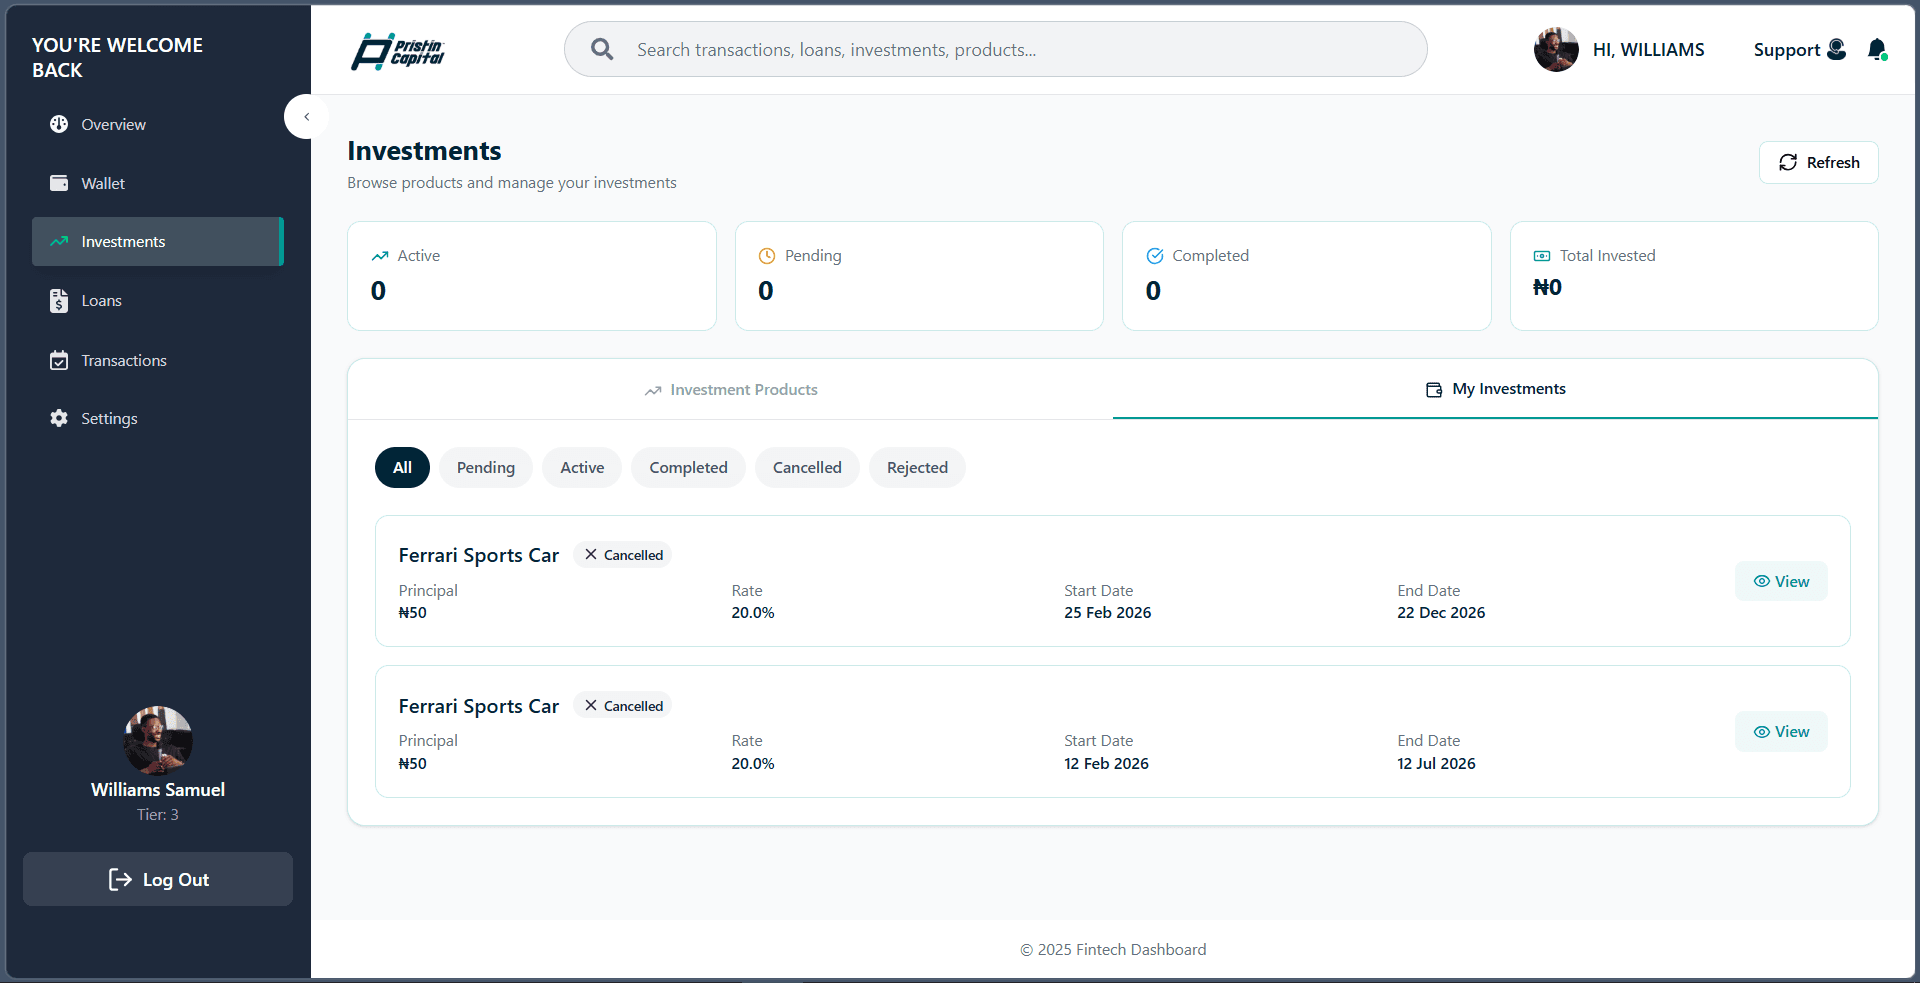Click the Support headset icon
The width and height of the screenshot is (1920, 983).
[x=1837, y=49]
